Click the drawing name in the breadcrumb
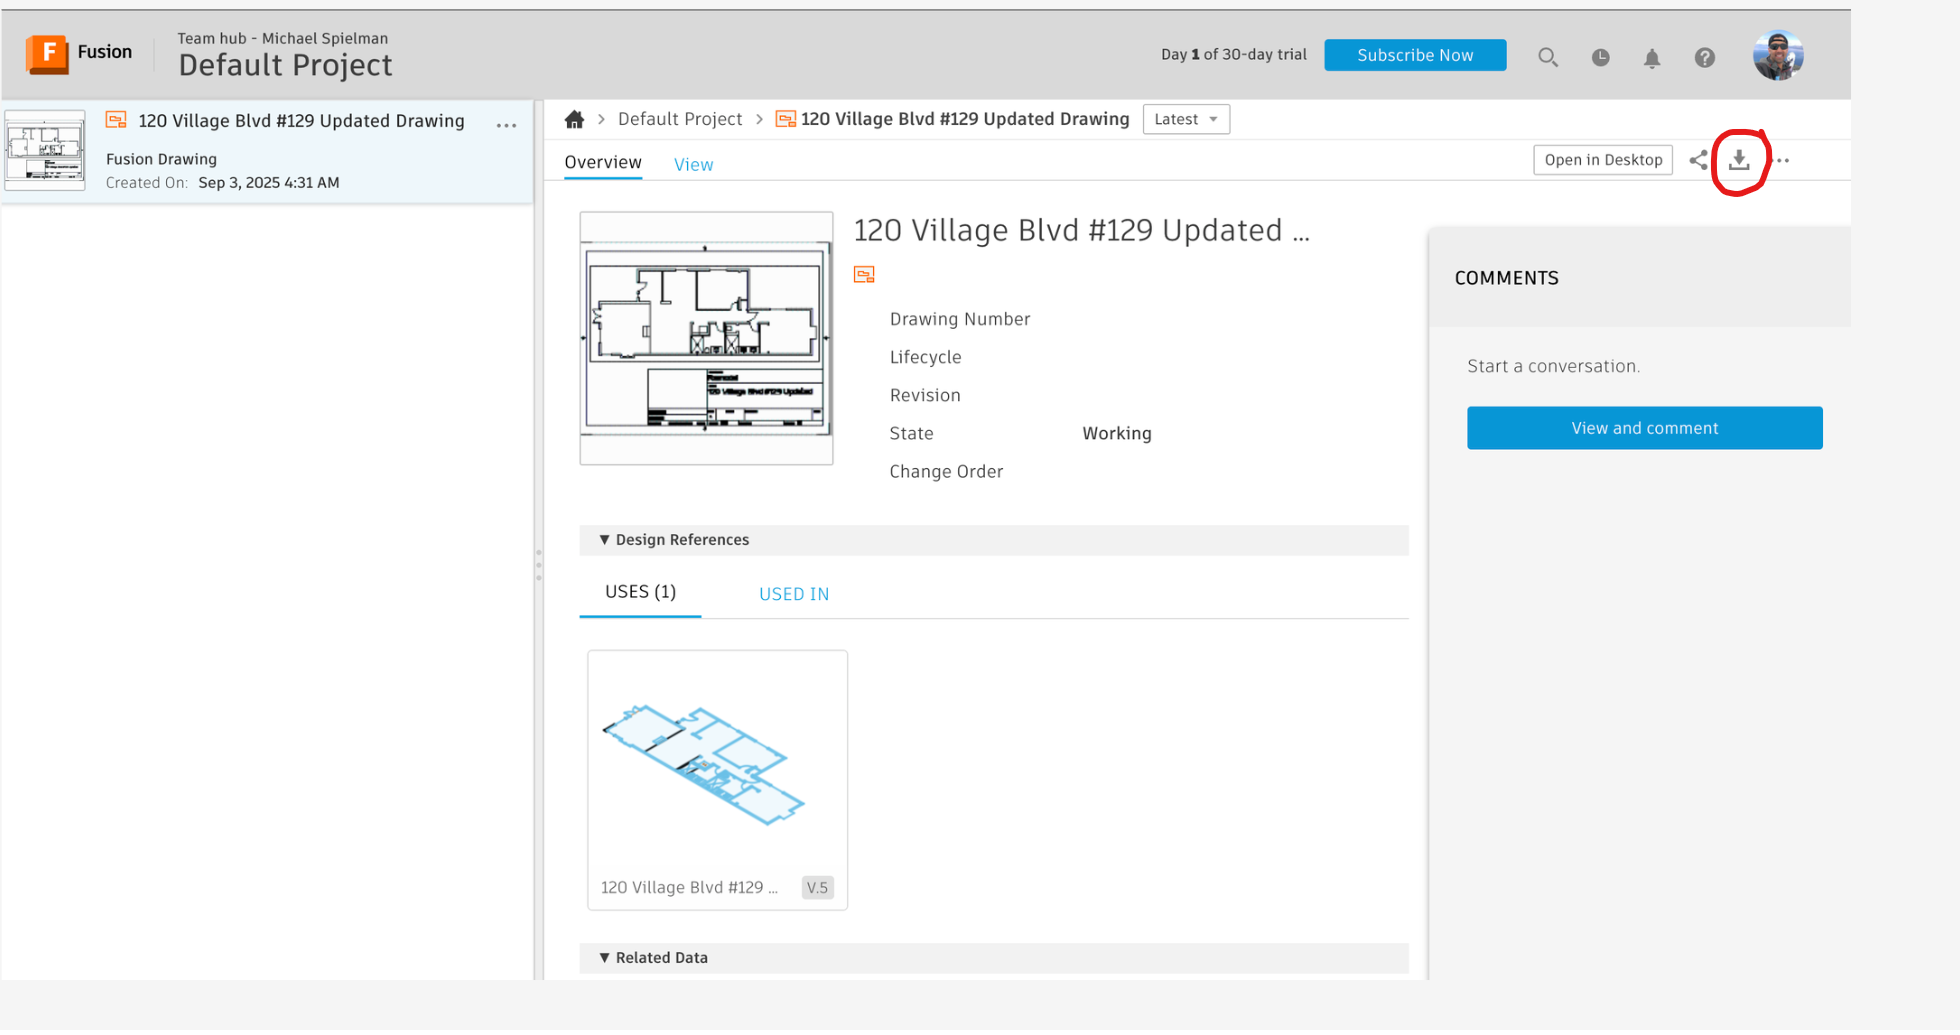1960x1035 pixels. (965, 119)
